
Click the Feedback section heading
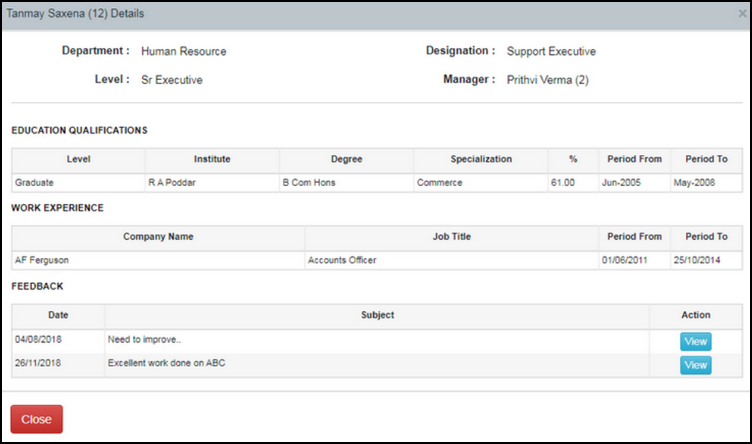pyautogui.click(x=37, y=286)
